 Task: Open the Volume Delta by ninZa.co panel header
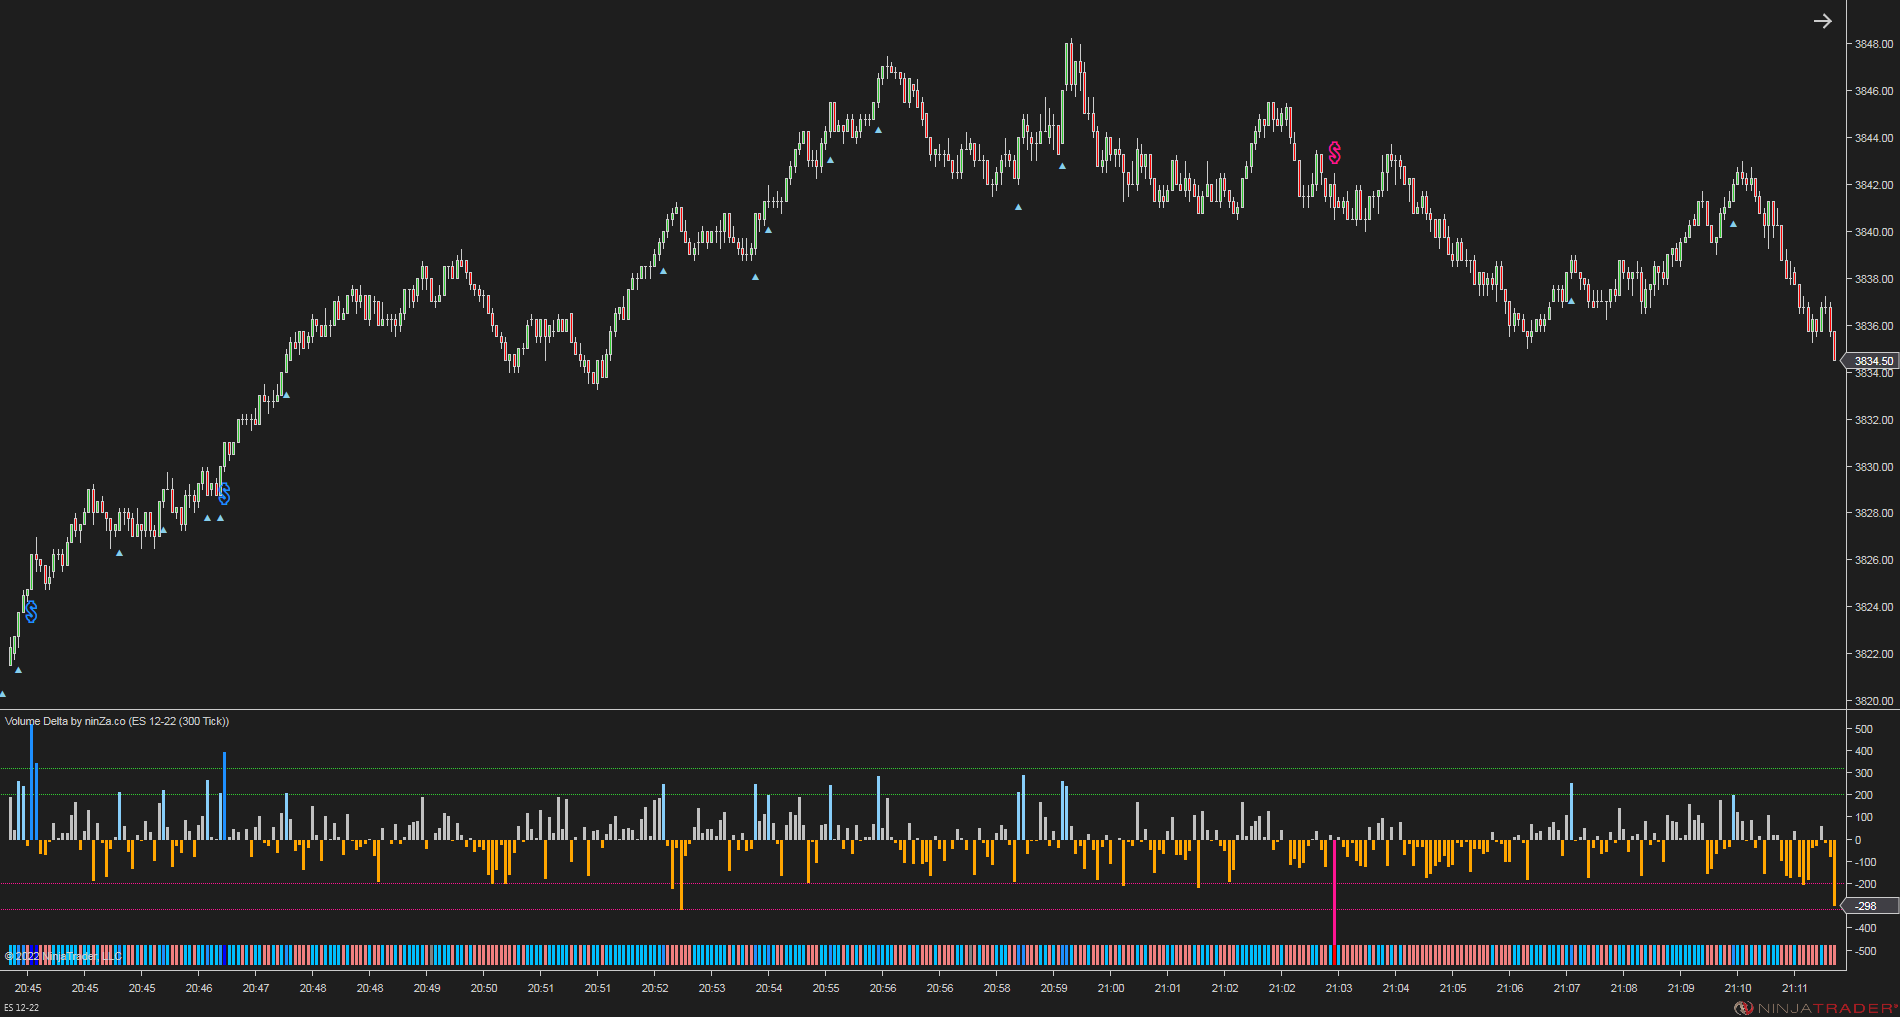[x=117, y=721]
